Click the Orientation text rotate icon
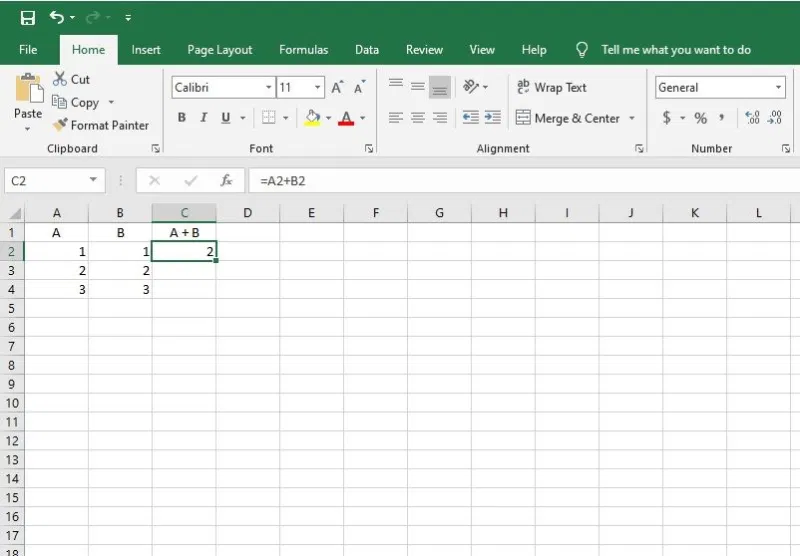This screenshot has width=800, height=556. coord(471,86)
